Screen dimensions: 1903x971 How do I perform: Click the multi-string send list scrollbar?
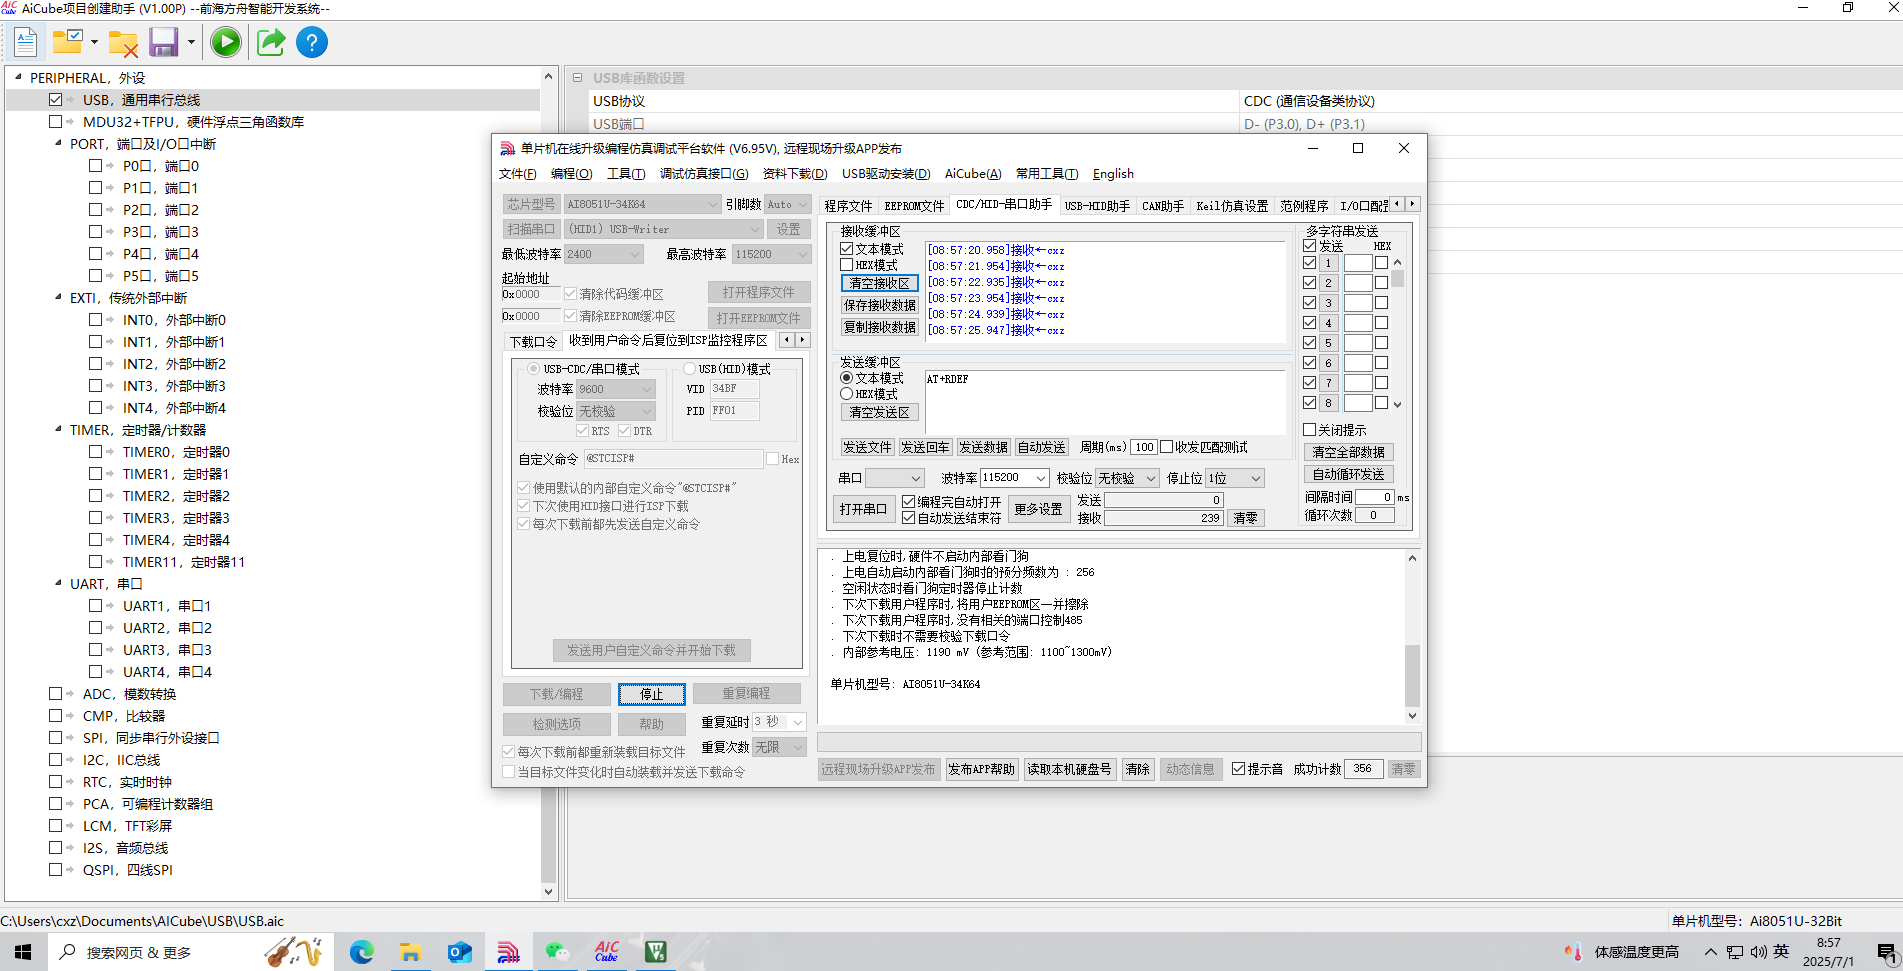coord(1398,333)
